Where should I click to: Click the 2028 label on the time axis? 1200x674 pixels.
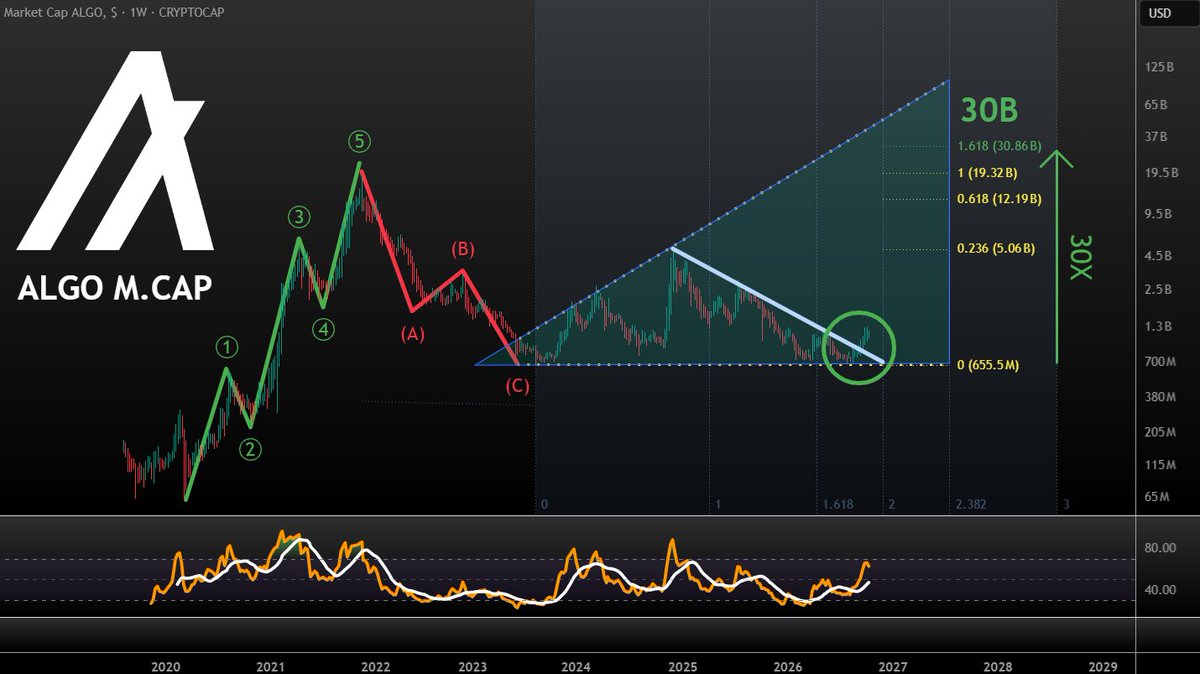[x=997, y=666]
